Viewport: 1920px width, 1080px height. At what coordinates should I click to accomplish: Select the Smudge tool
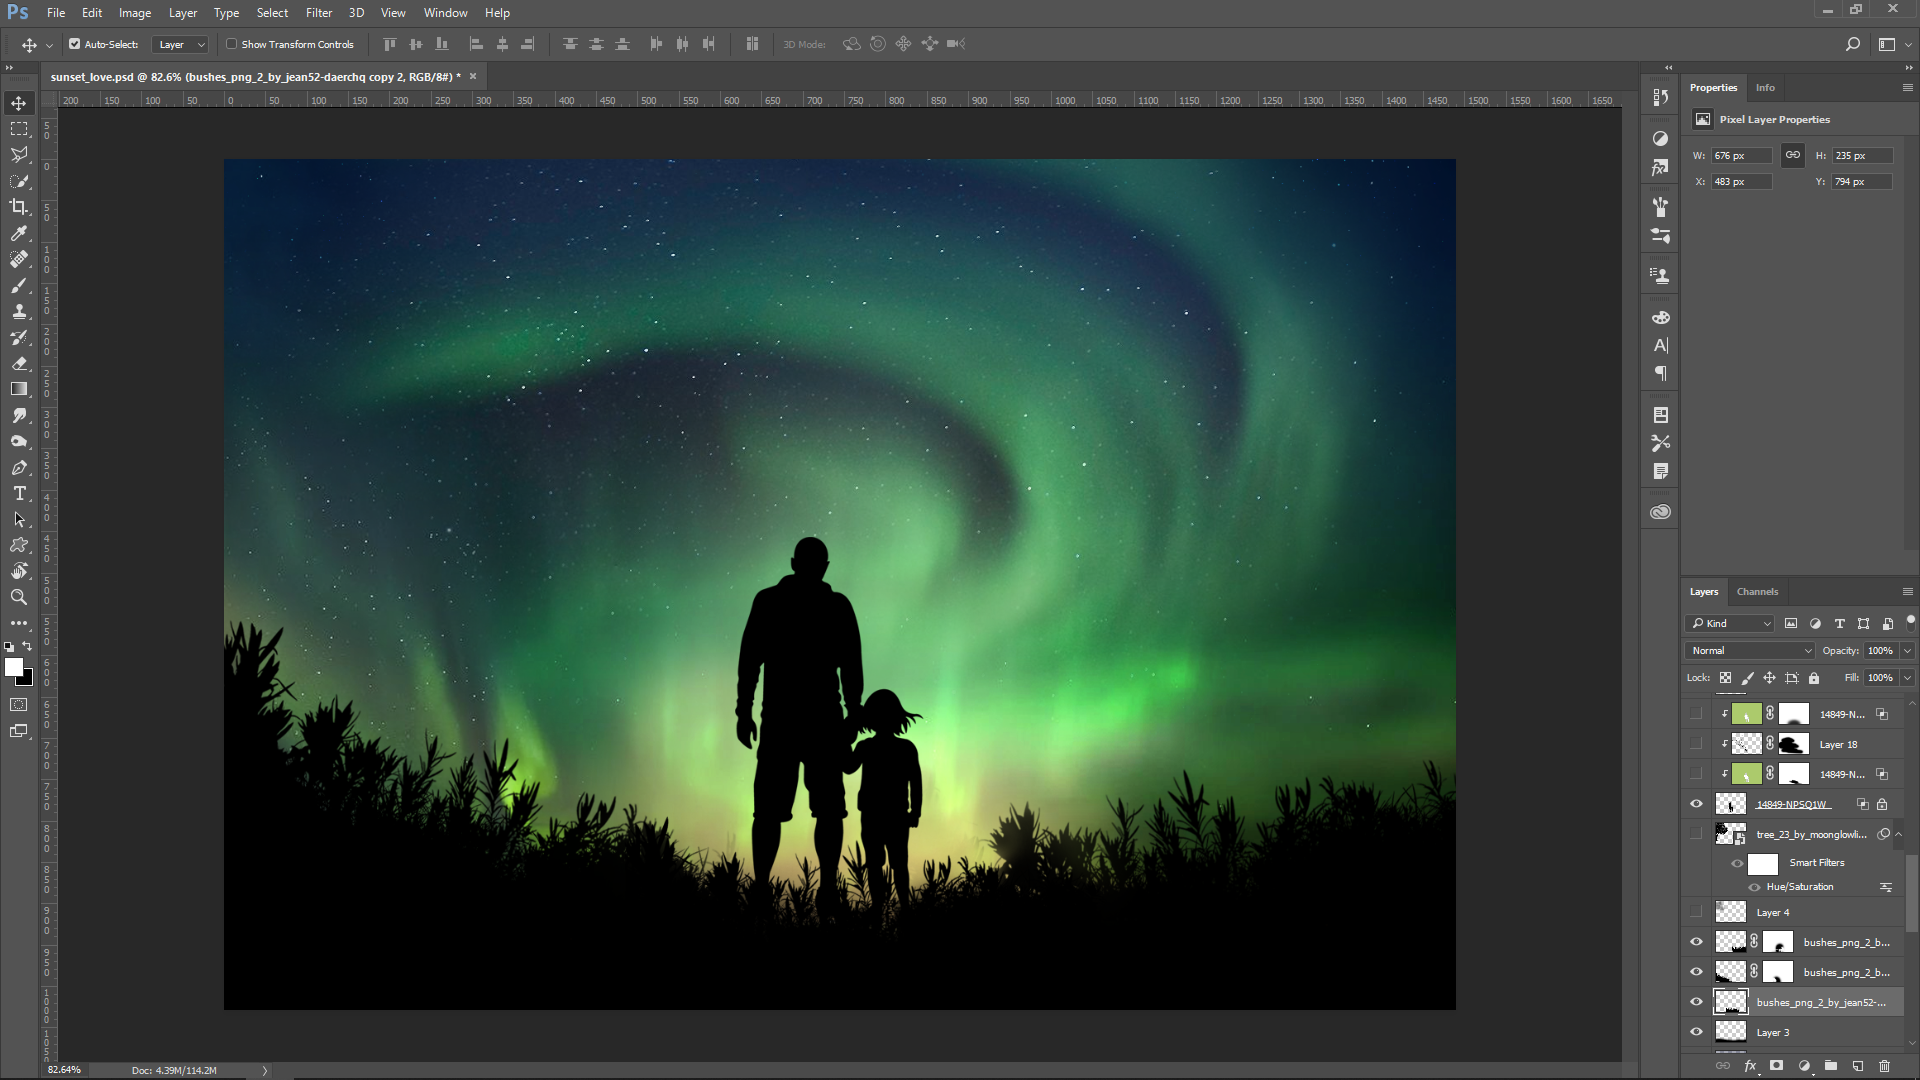pos(19,415)
